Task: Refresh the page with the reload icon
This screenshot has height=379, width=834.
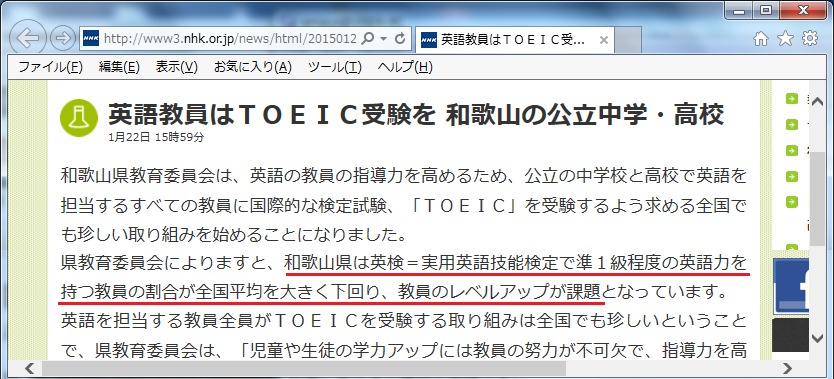Action: [401, 38]
